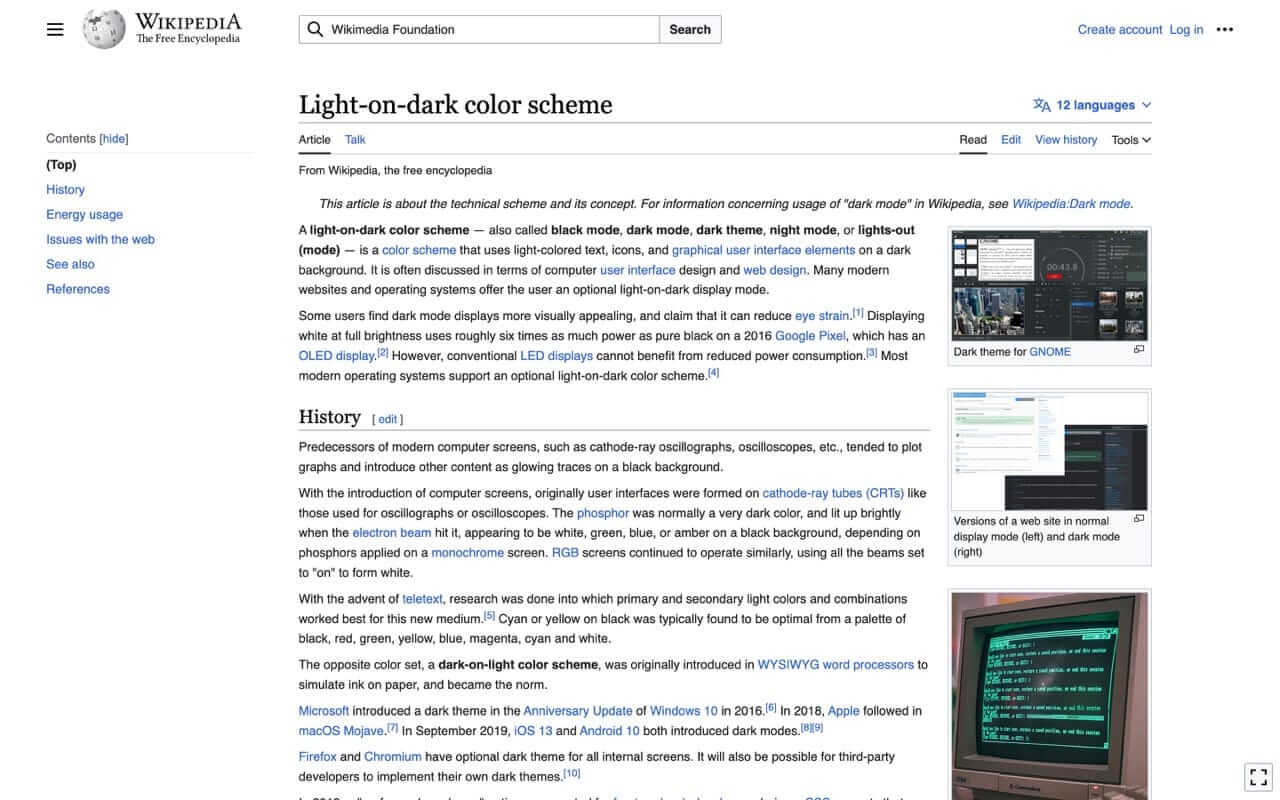Go to See also section

point(70,265)
